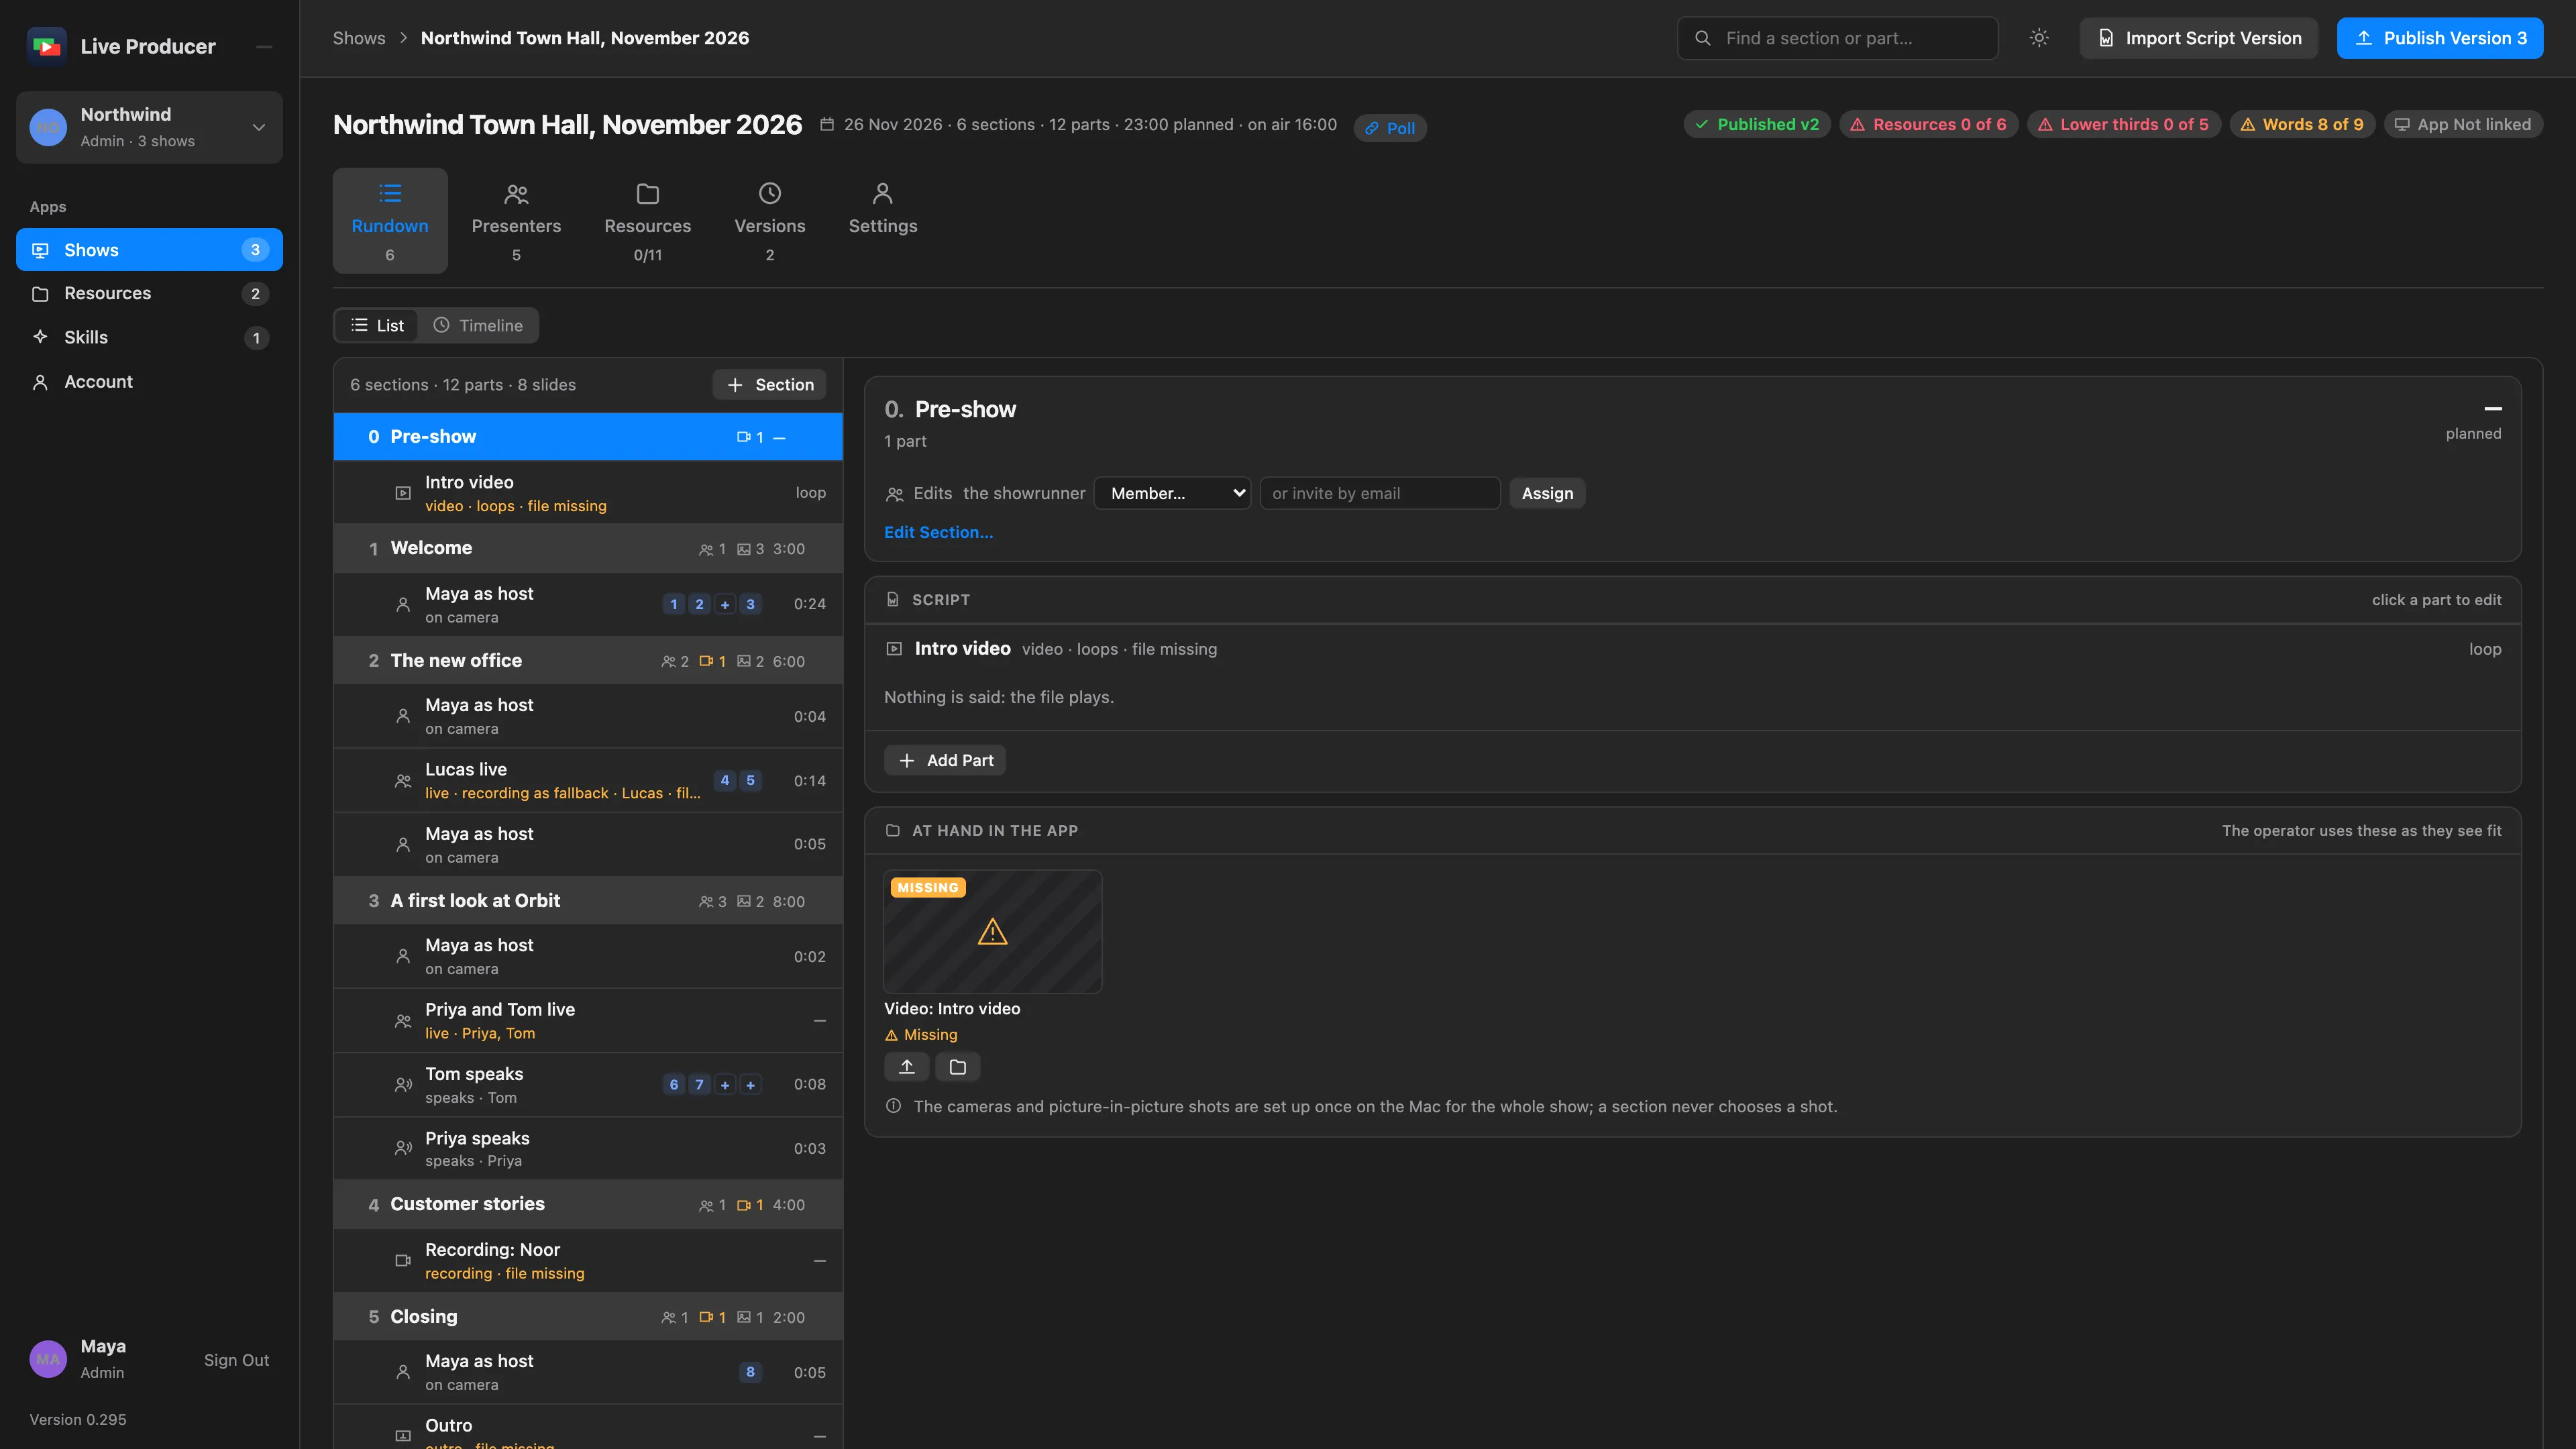Open the Resources tab with 0/11 count
This screenshot has height=1449, width=2576.
[x=648, y=221]
